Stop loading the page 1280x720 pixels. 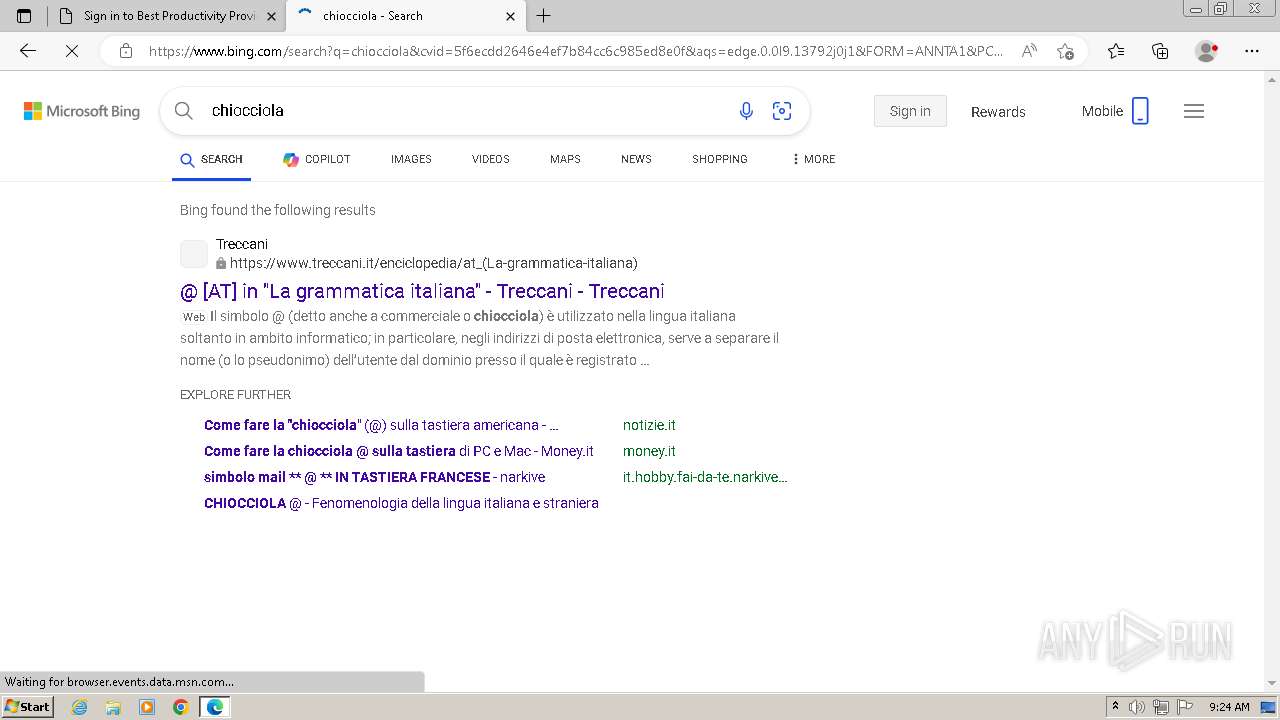[x=72, y=51]
